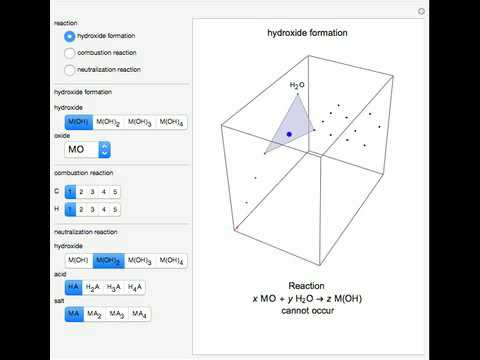Select acid H4A

click(x=135, y=287)
